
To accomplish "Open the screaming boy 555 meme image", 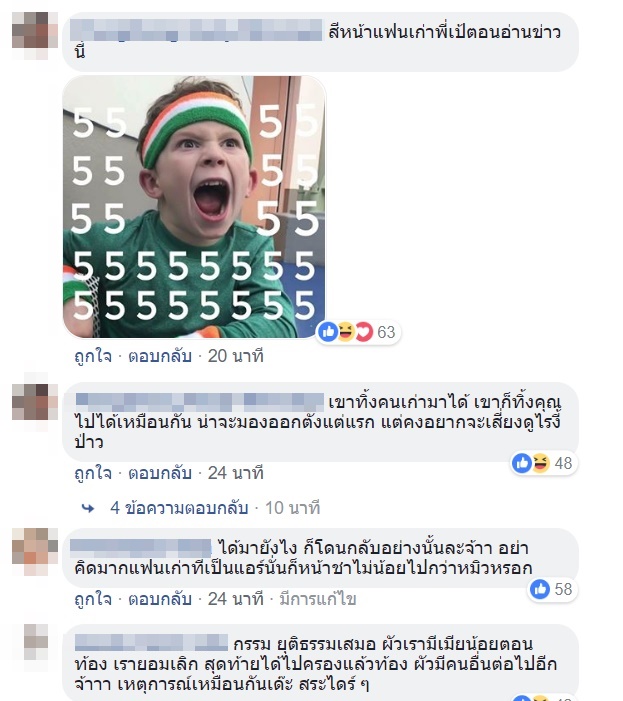I will [x=194, y=207].
